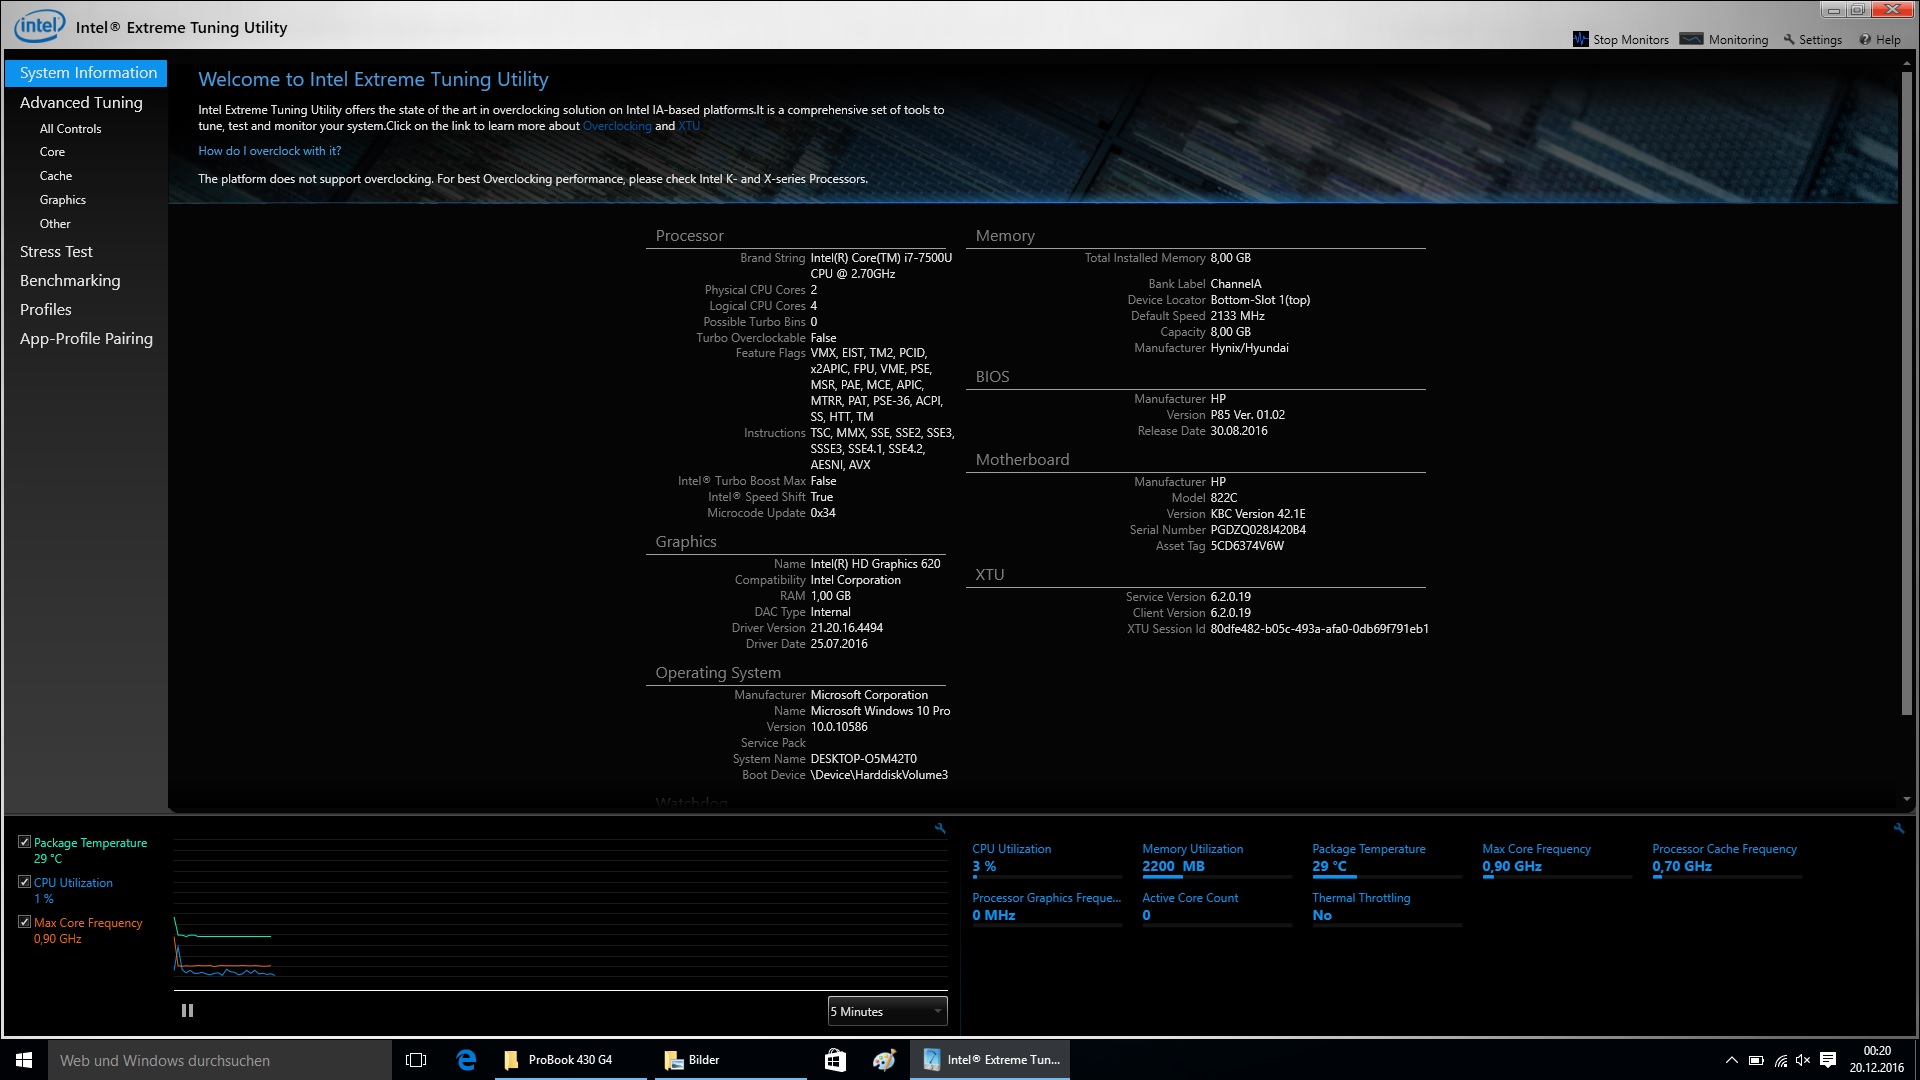Viewport: 1920px width, 1080px height.
Task: Click the monitor tiles wrench icon
Action: (x=1899, y=828)
